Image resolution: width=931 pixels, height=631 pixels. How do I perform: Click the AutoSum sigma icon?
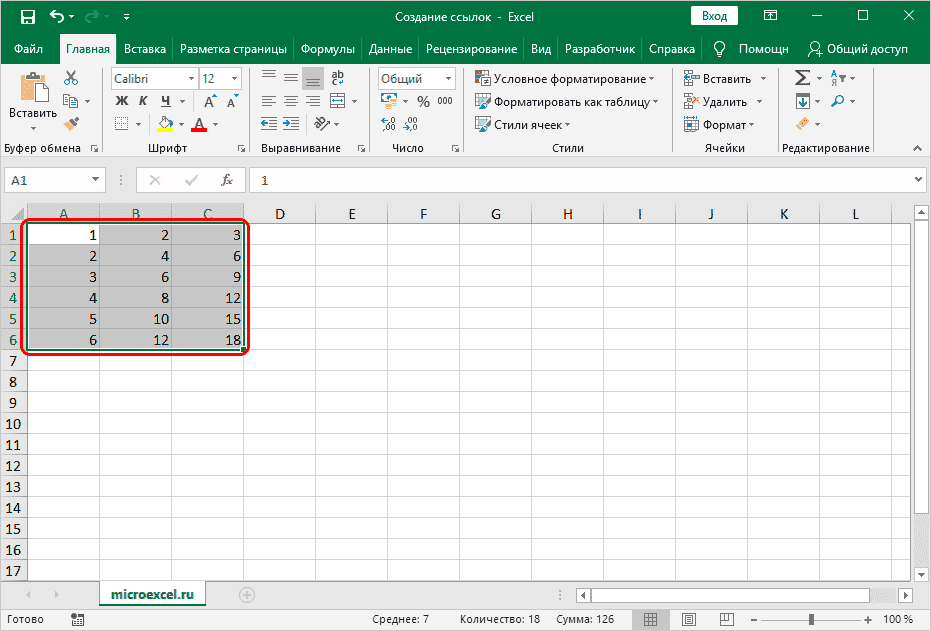[802, 78]
